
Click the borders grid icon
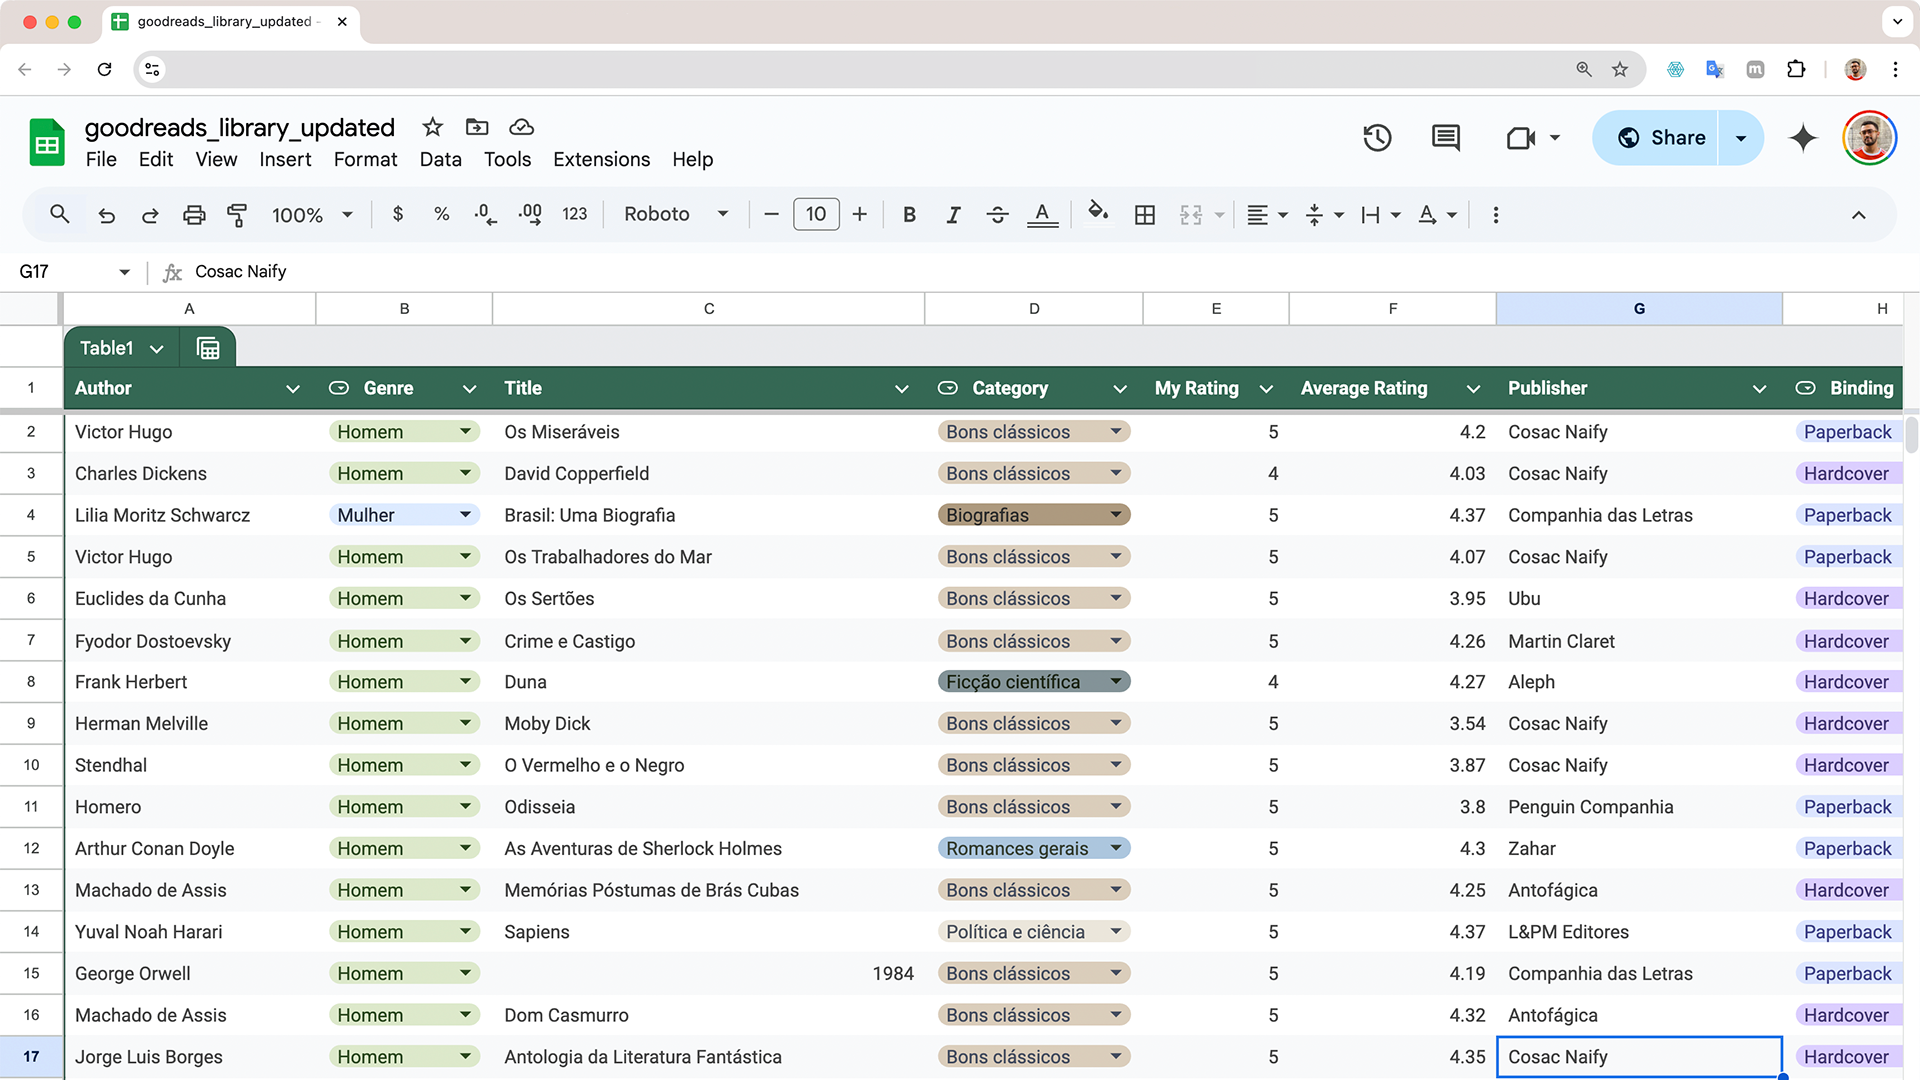[1145, 215]
